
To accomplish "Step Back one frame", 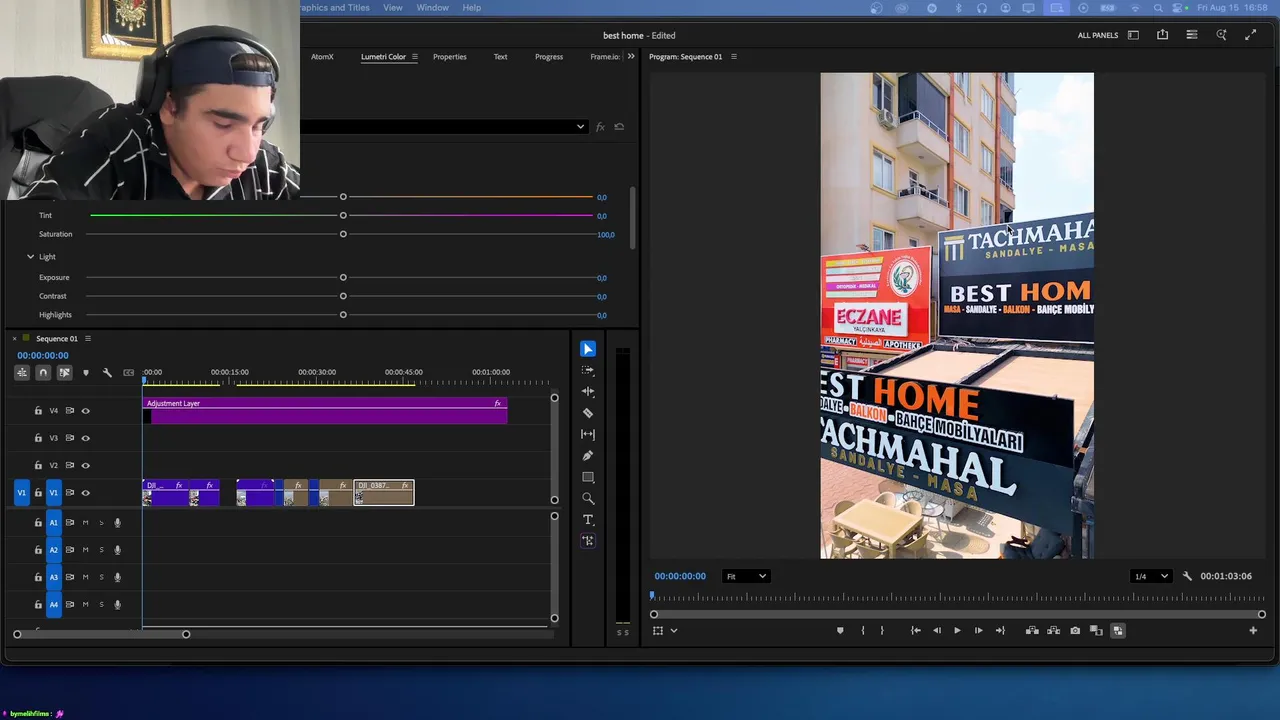I will [936, 631].
